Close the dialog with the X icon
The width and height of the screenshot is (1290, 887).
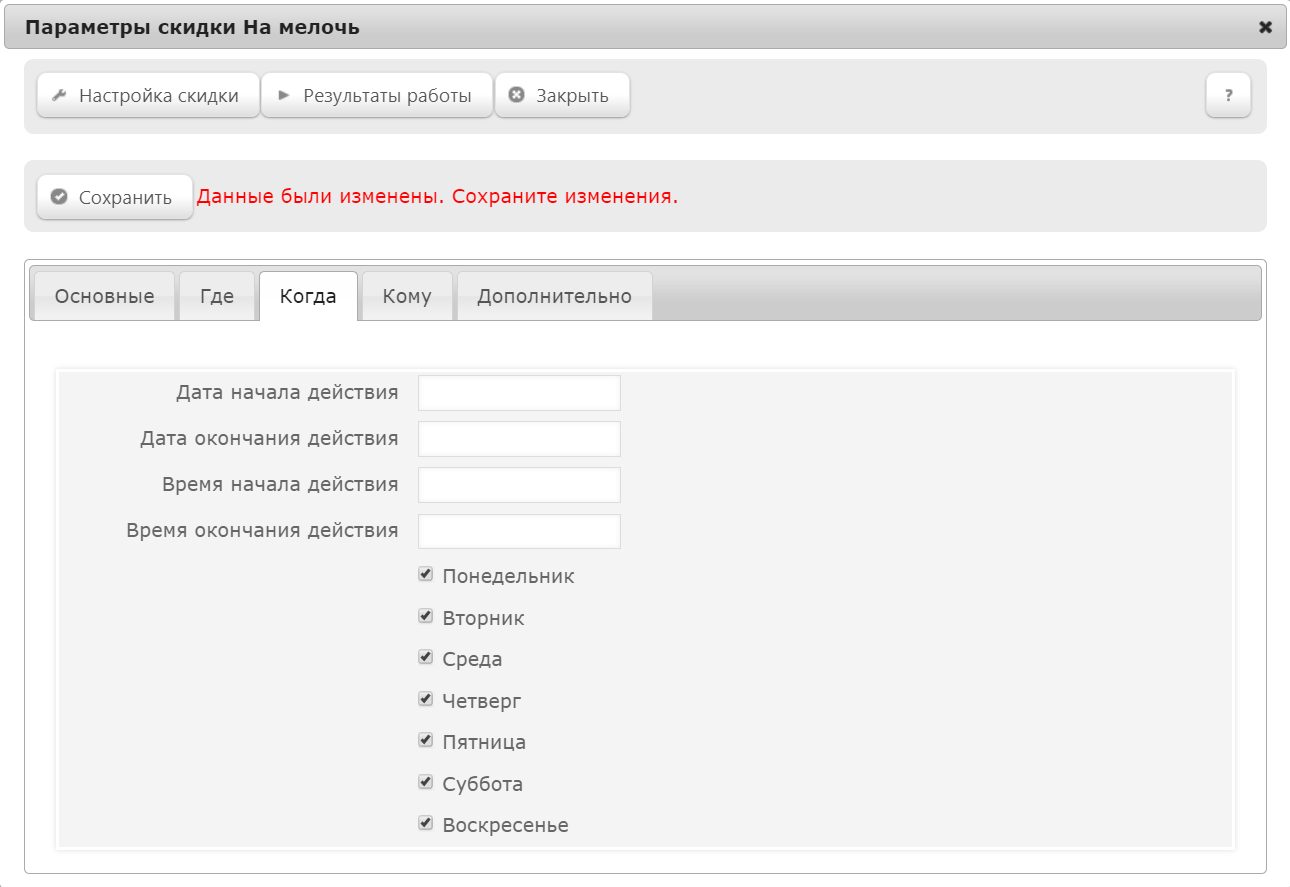point(1265,27)
